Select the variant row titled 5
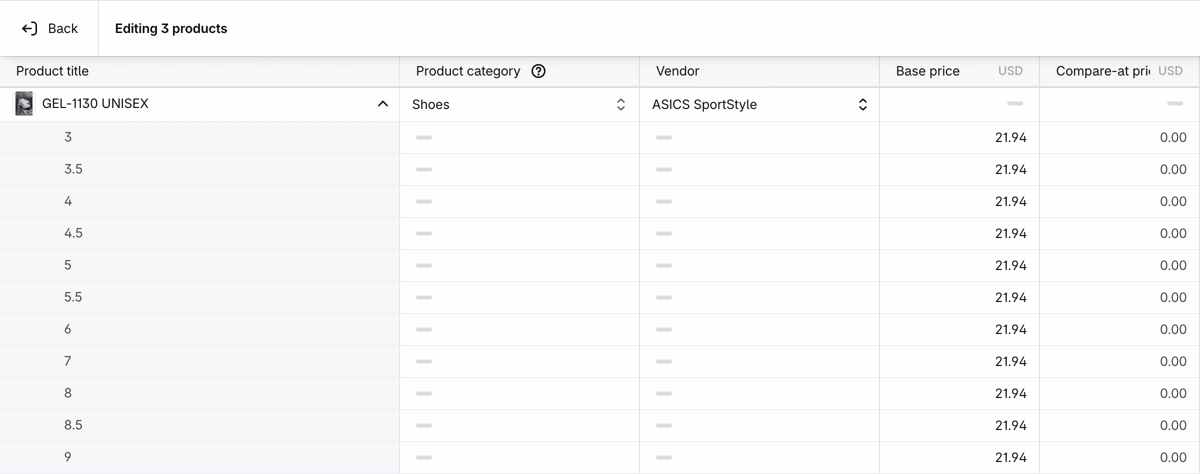This screenshot has width=1200, height=474. 199,265
